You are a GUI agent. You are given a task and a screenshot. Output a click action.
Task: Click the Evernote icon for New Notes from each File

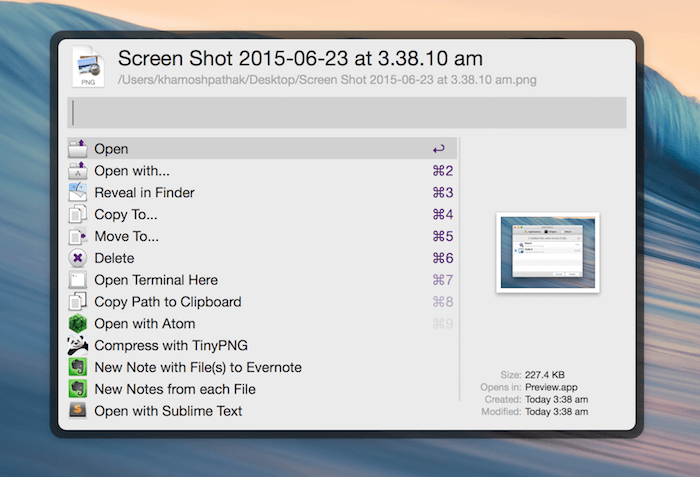pyautogui.click(x=78, y=389)
